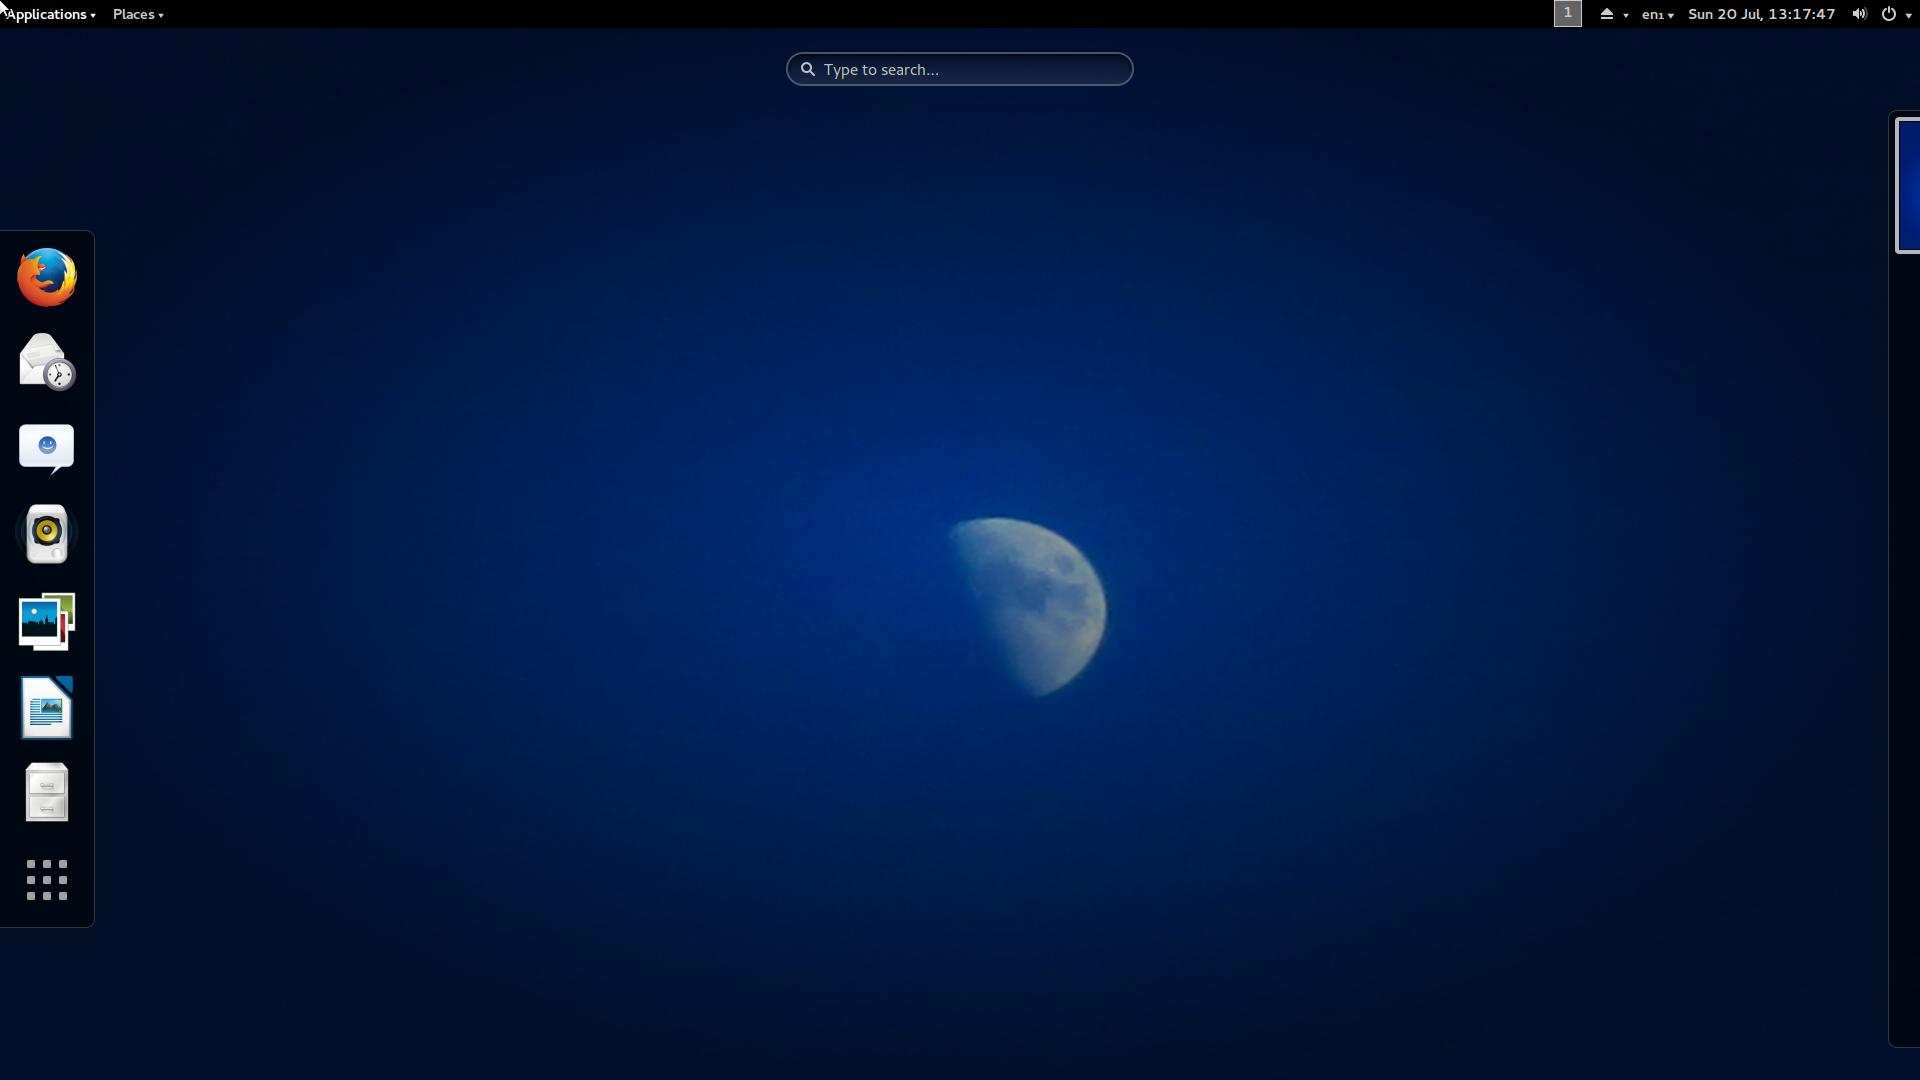Open the Files file manager
Screen dimensions: 1920x1080
47,793
